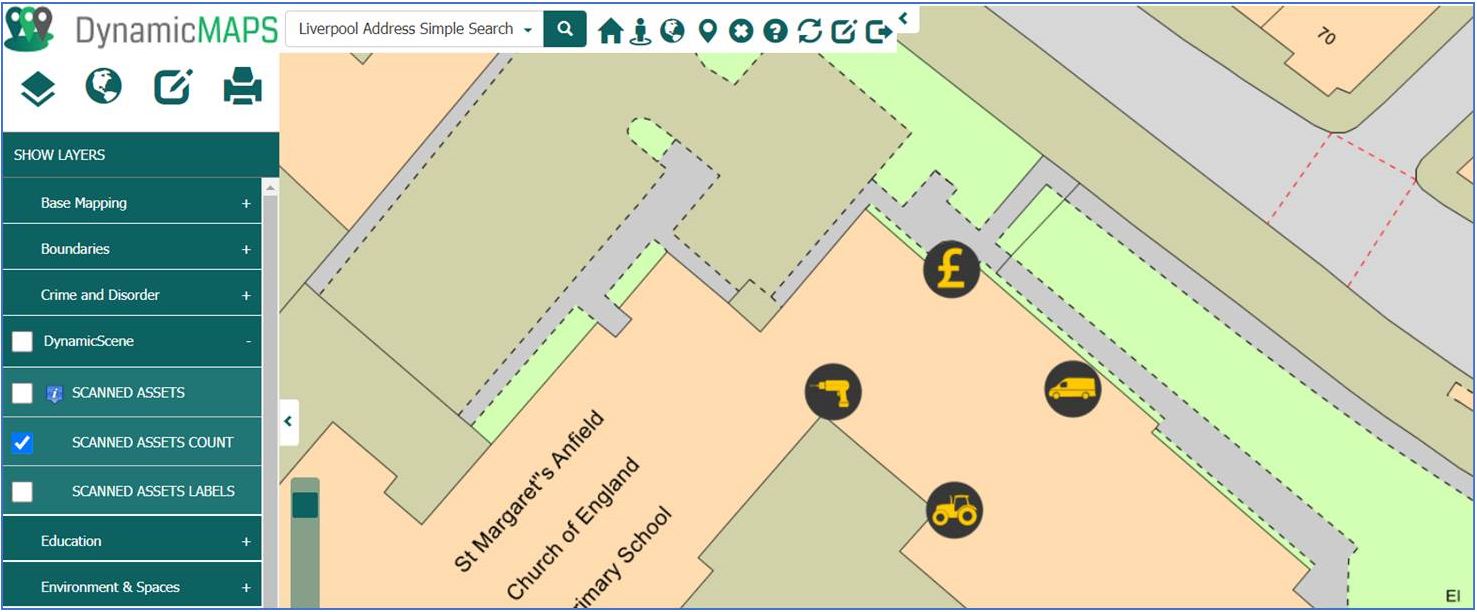Select the street view person icon

pos(641,31)
